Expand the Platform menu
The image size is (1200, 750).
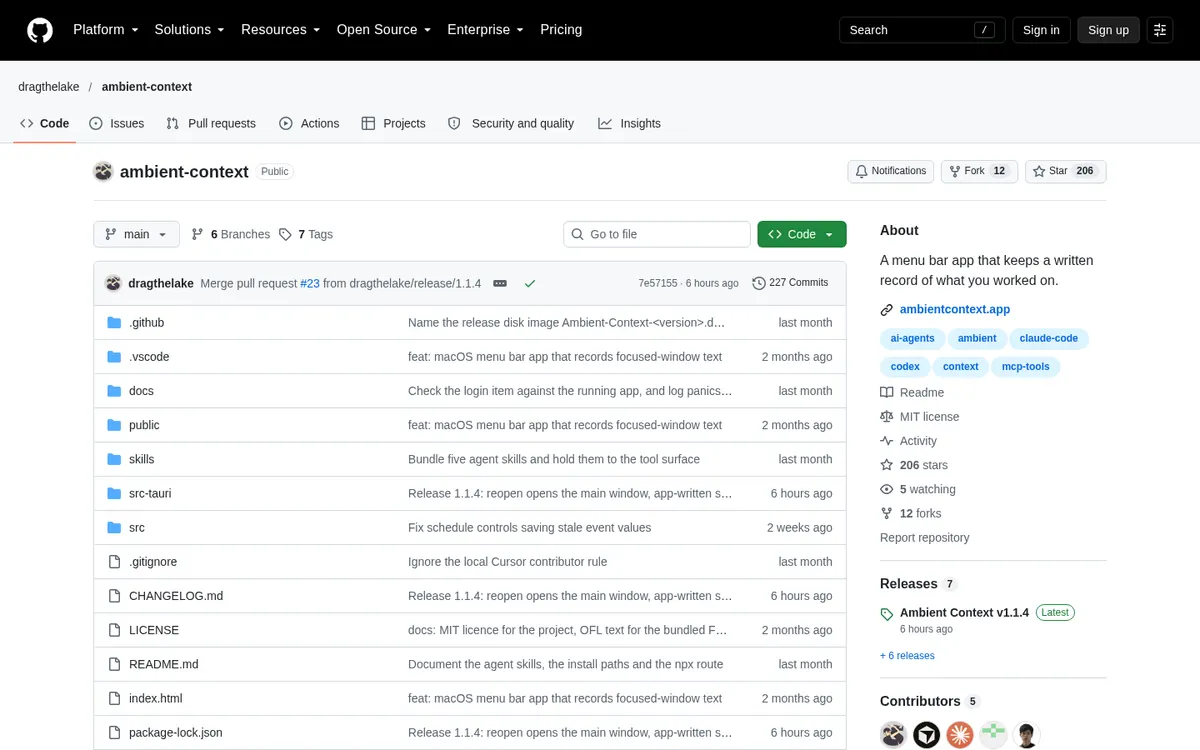[x=105, y=30]
